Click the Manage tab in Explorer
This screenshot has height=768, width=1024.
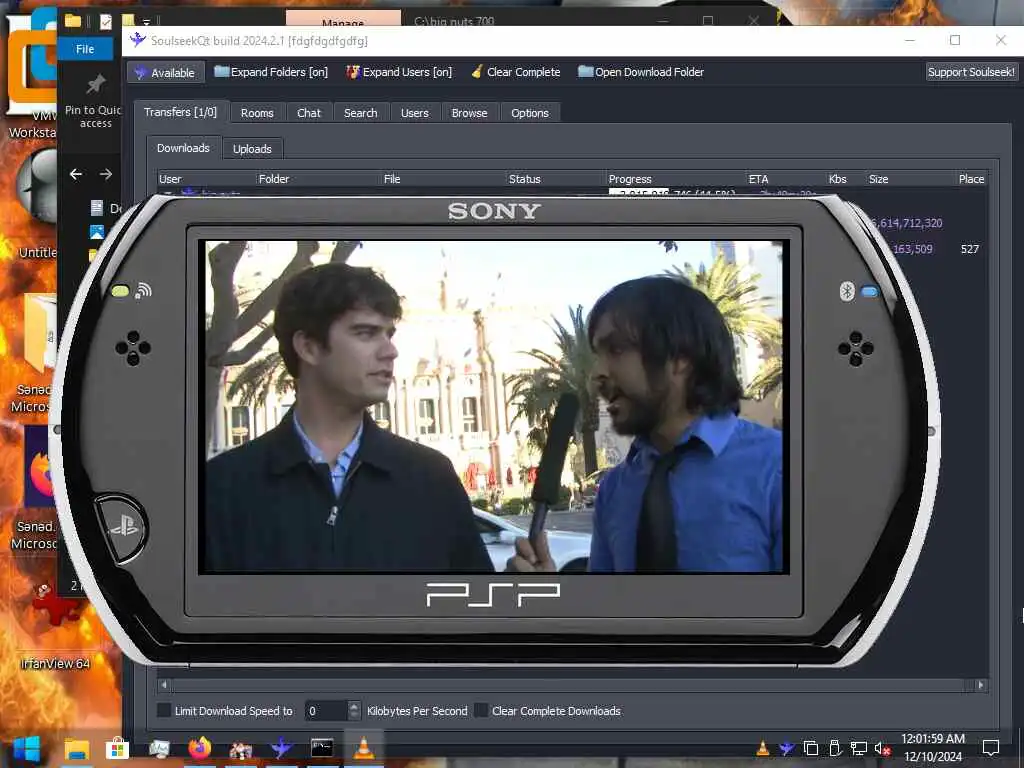tap(344, 20)
